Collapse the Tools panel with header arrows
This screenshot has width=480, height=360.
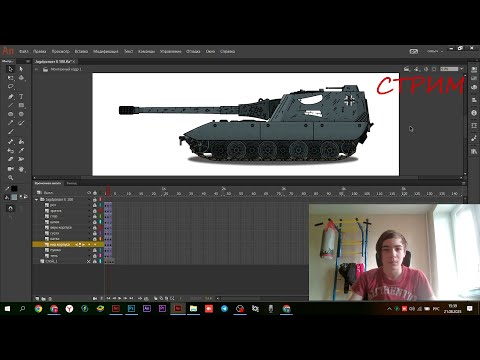28,61
